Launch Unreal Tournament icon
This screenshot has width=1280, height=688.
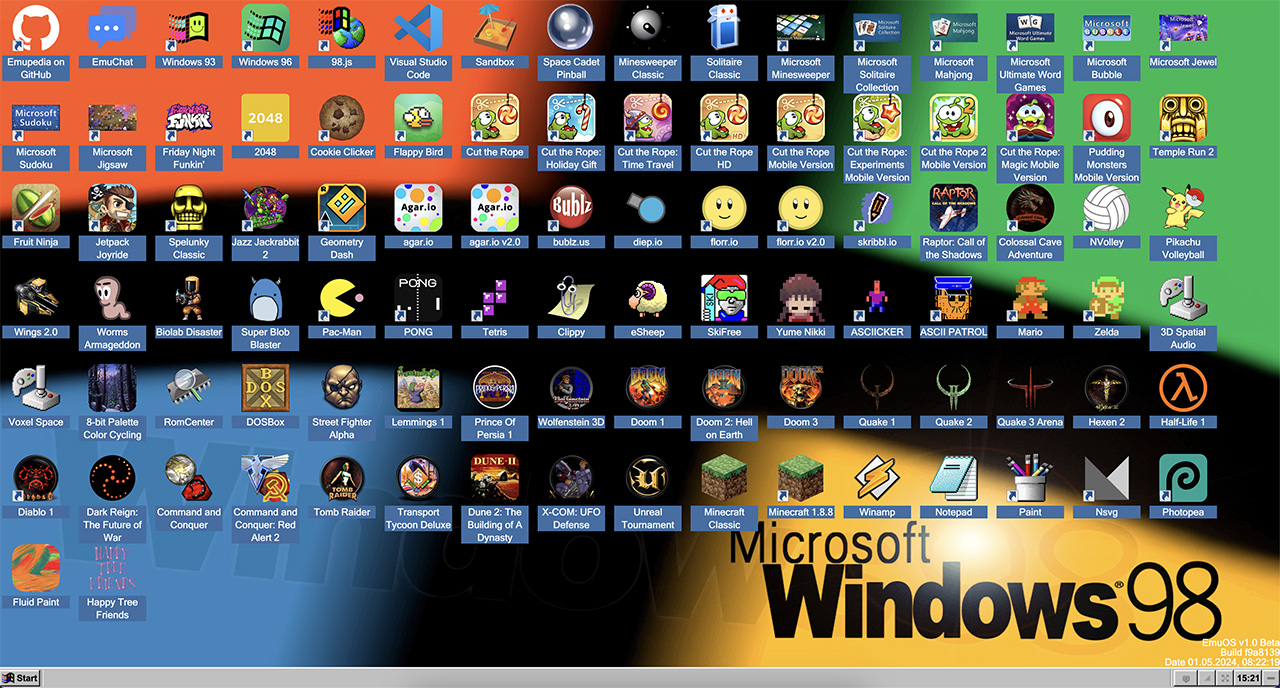(648, 478)
